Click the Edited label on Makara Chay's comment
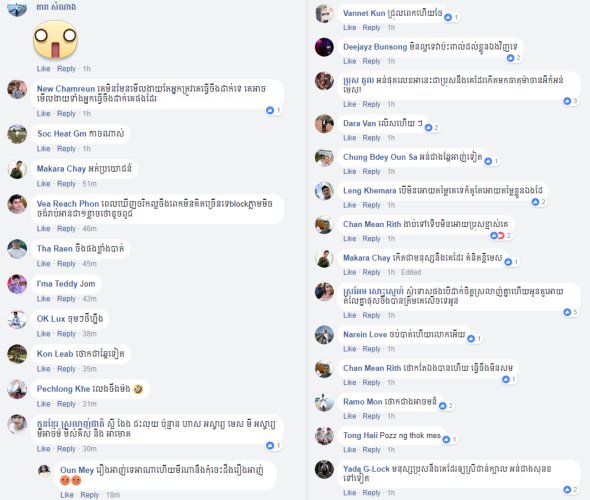The width and height of the screenshot is (590, 500). click(411, 272)
